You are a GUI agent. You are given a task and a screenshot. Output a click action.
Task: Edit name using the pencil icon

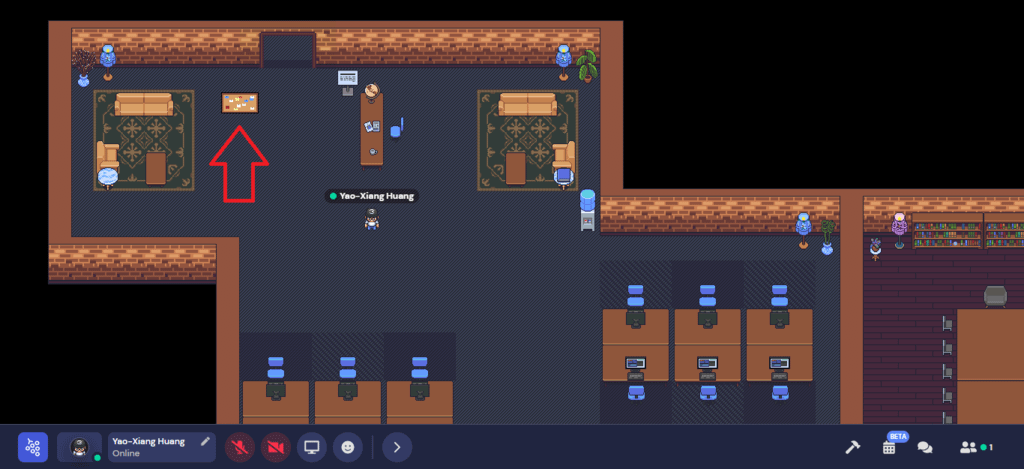click(x=205, y=441)
